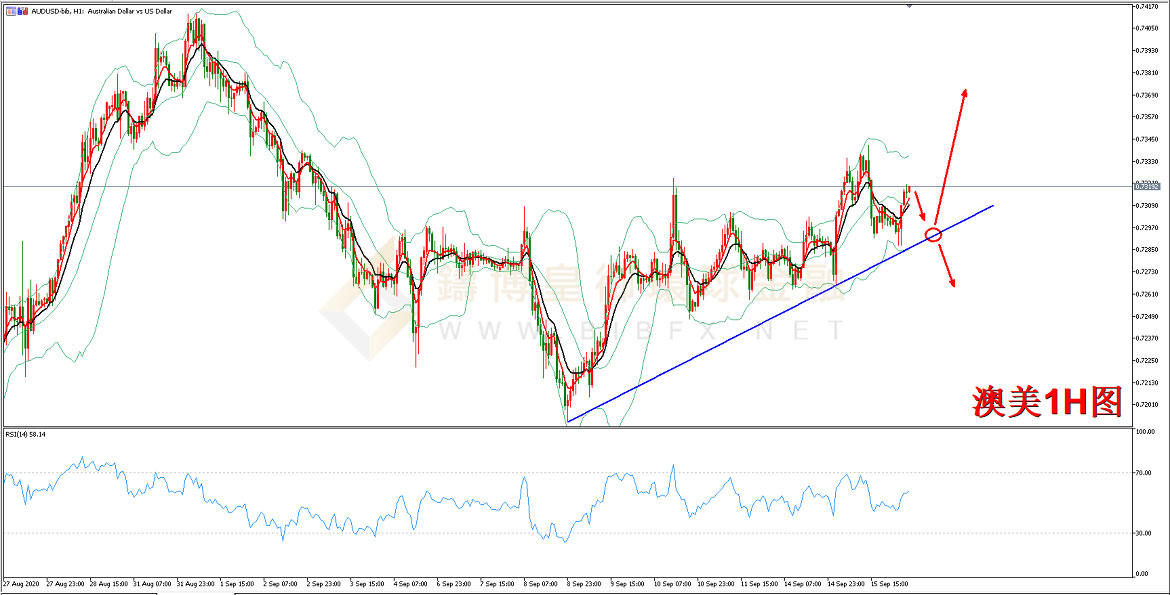Click the 30.00 level on RSI scale
The image size is (1170, 595).
[1144, 533]
